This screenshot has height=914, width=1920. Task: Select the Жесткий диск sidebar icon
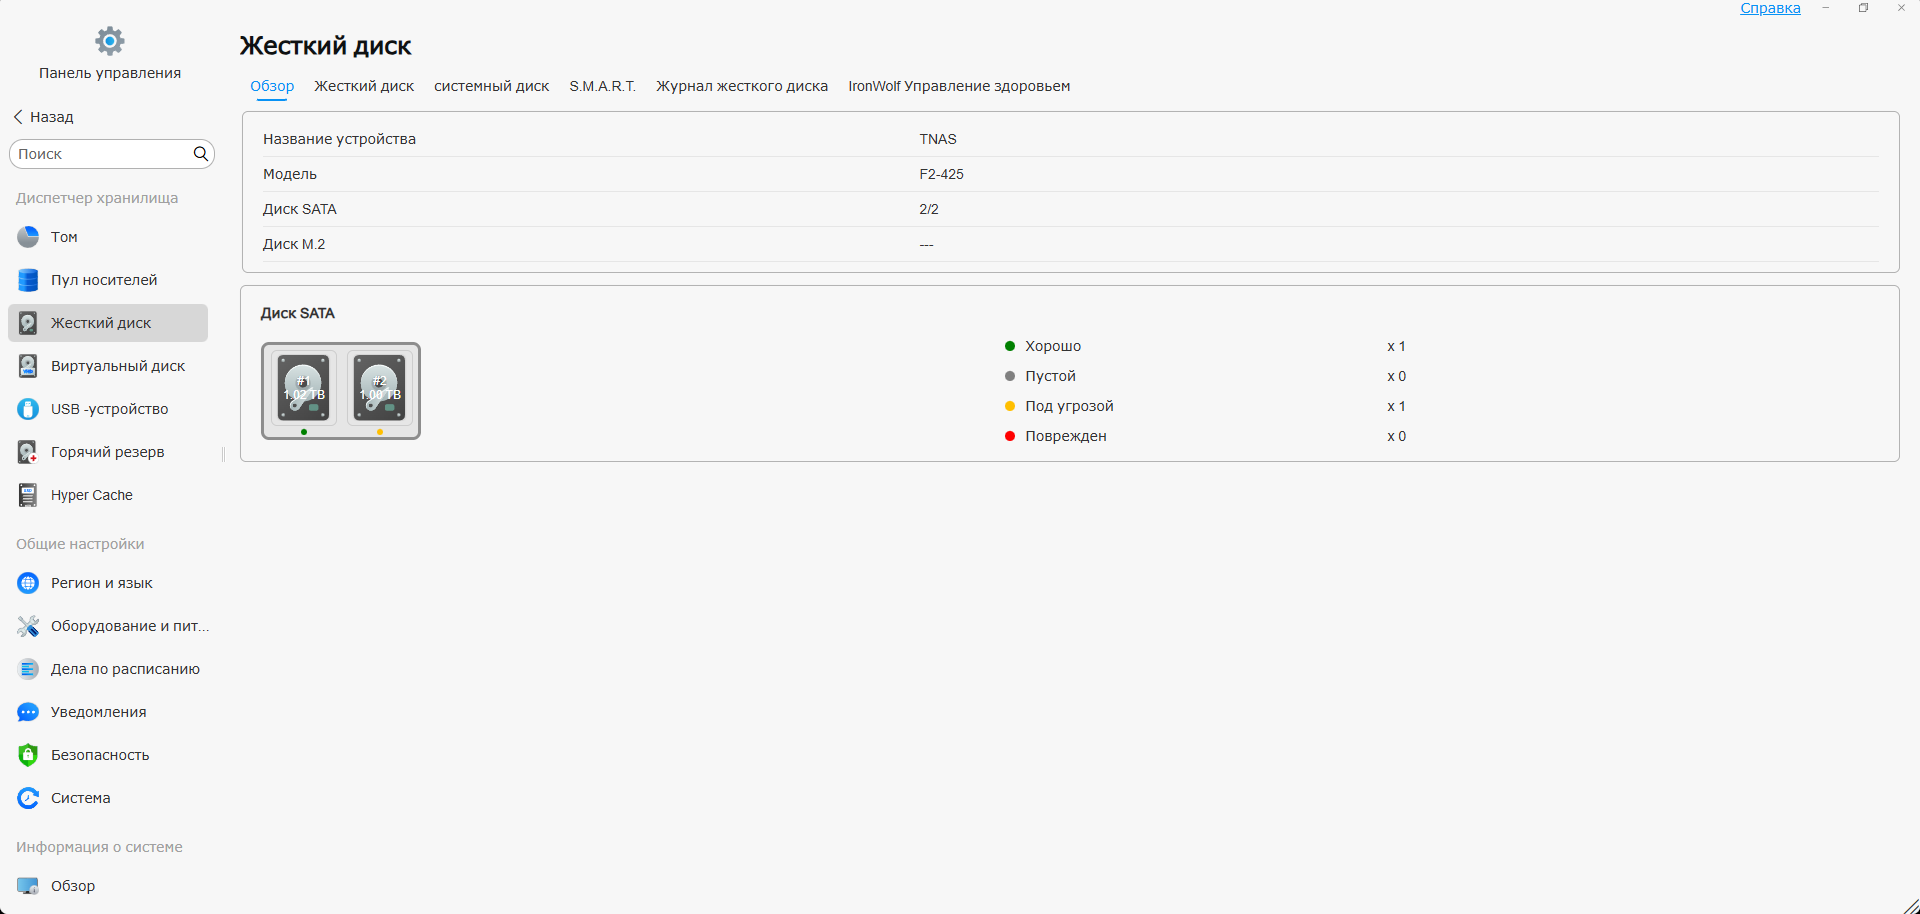pos(28,323)
